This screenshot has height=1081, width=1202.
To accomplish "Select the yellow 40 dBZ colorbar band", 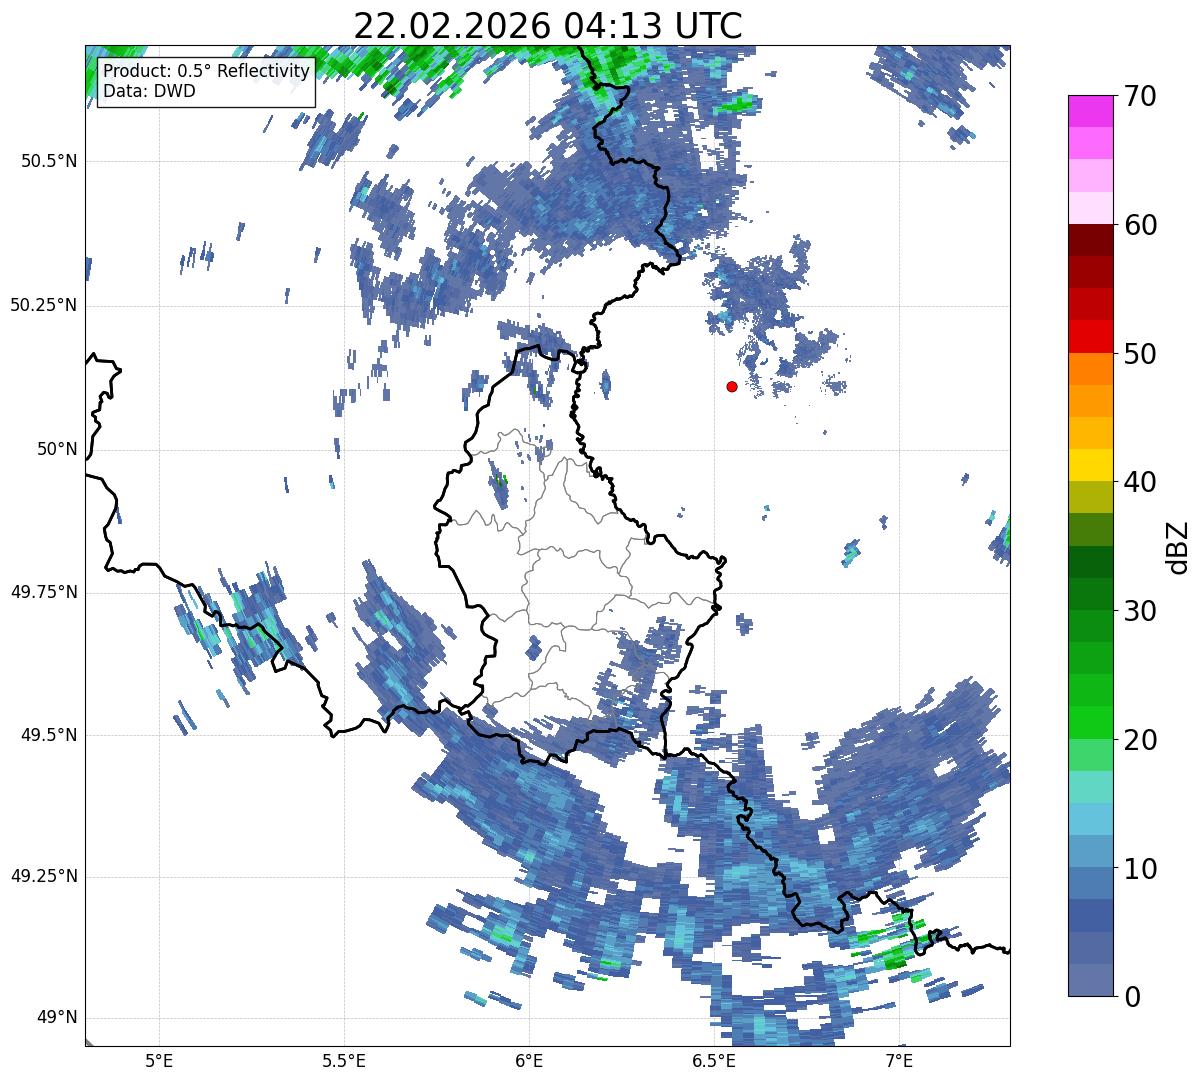I will click(x=1090, y=465).
